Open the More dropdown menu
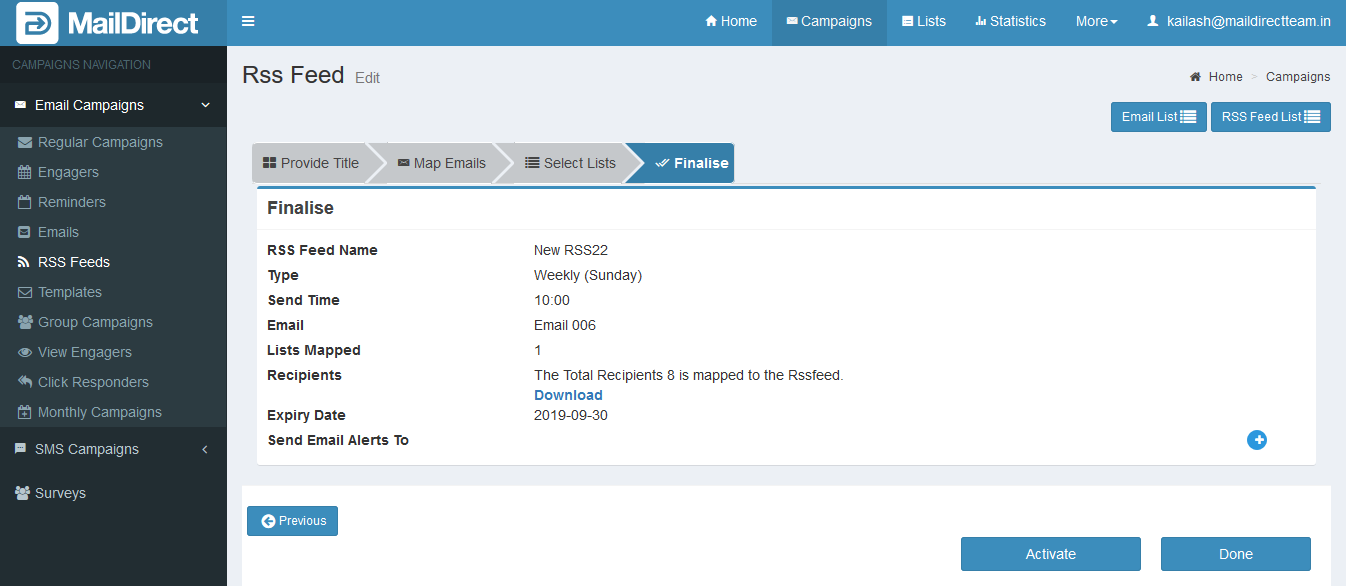This screenshot has height=586, width=1360. pyautogui.click(x=1096, y=22)
